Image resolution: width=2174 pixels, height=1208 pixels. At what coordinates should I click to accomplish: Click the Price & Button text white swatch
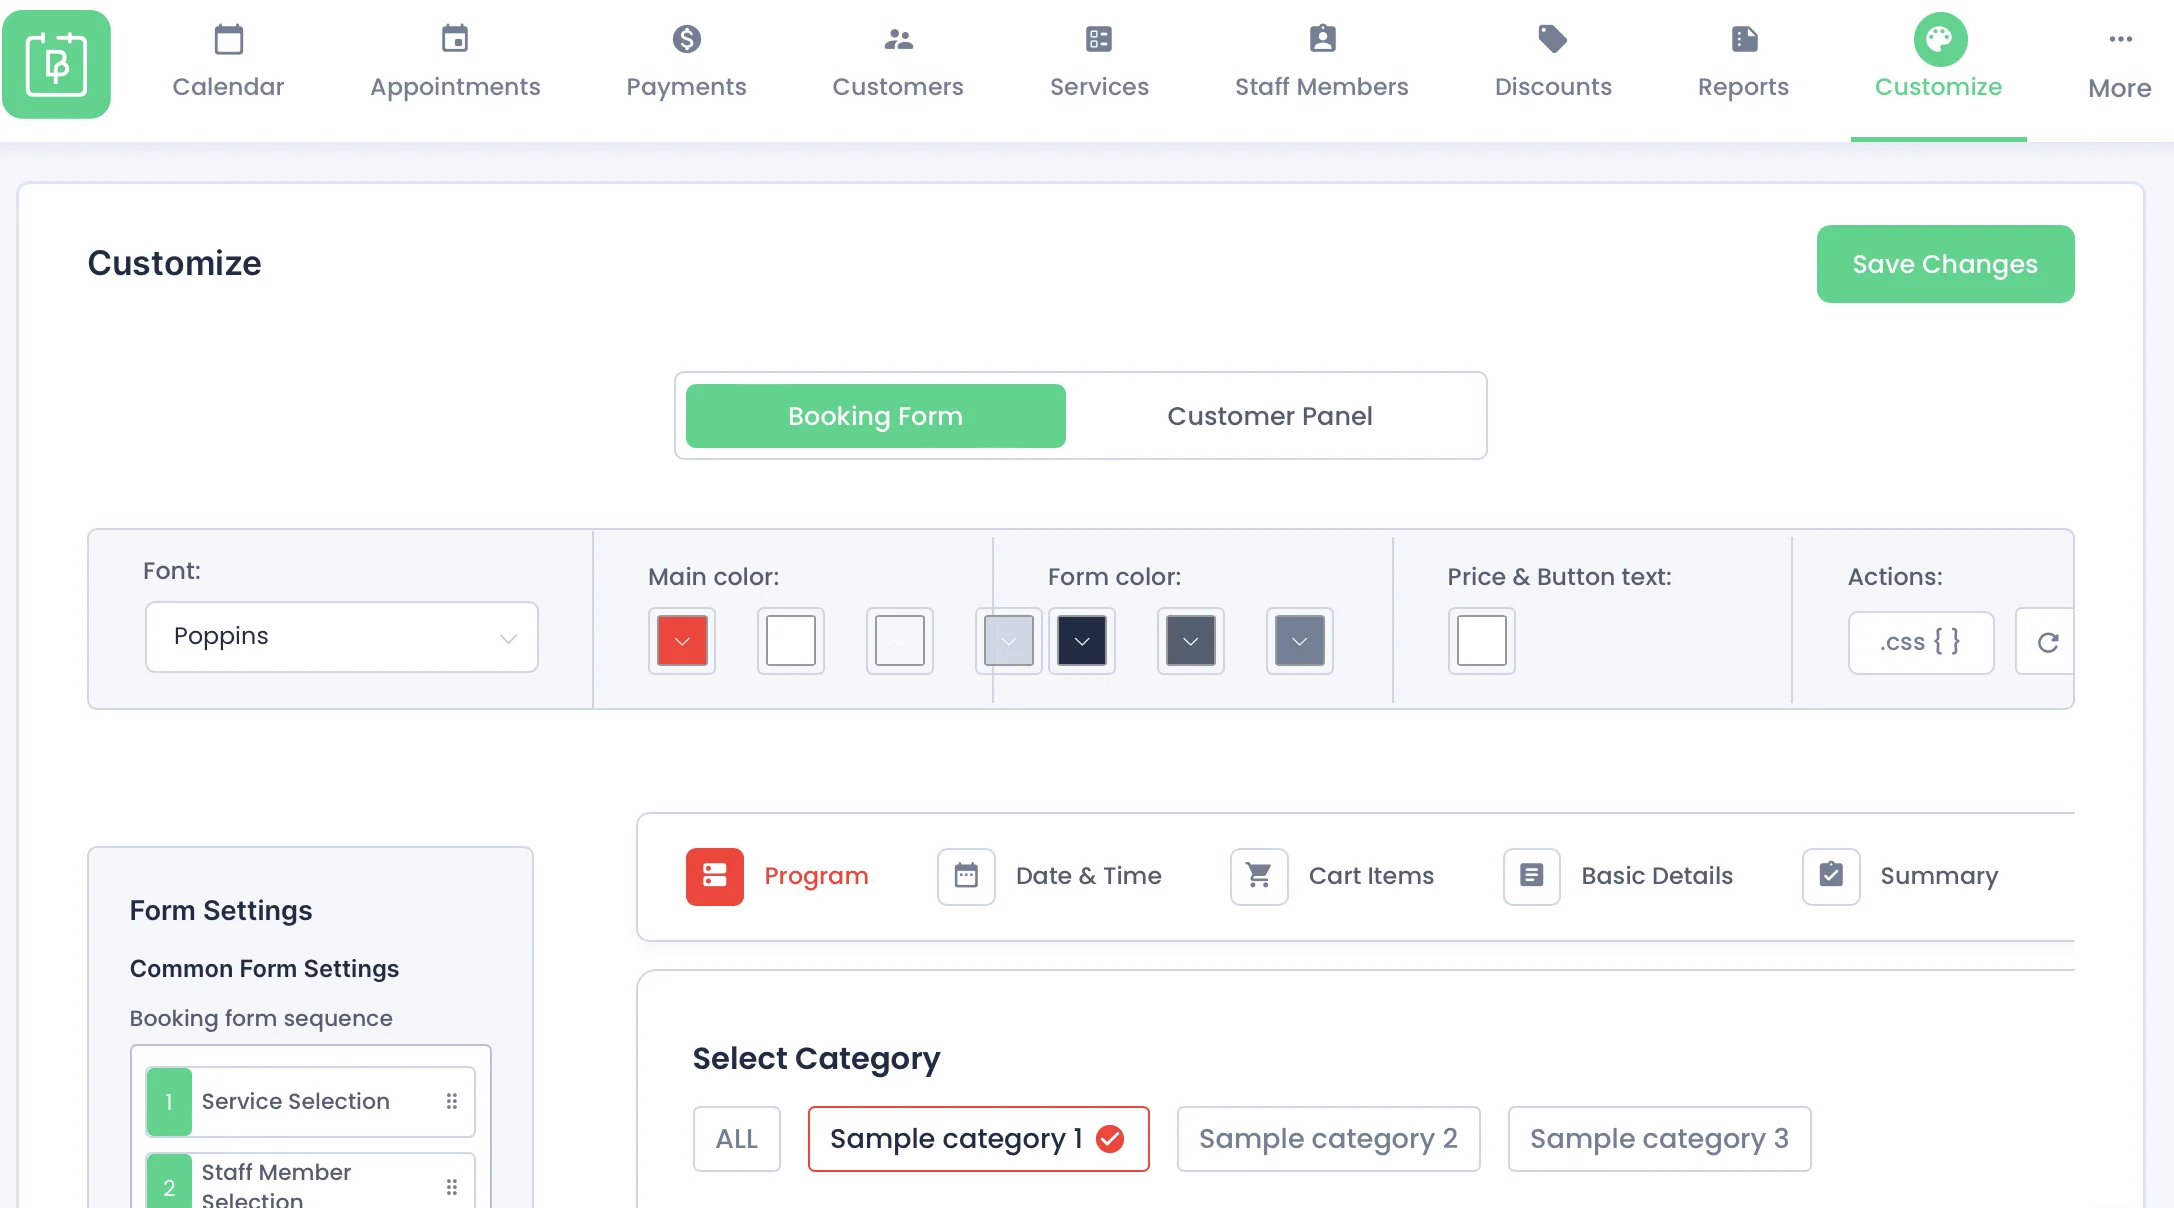tap(1481, 641)
